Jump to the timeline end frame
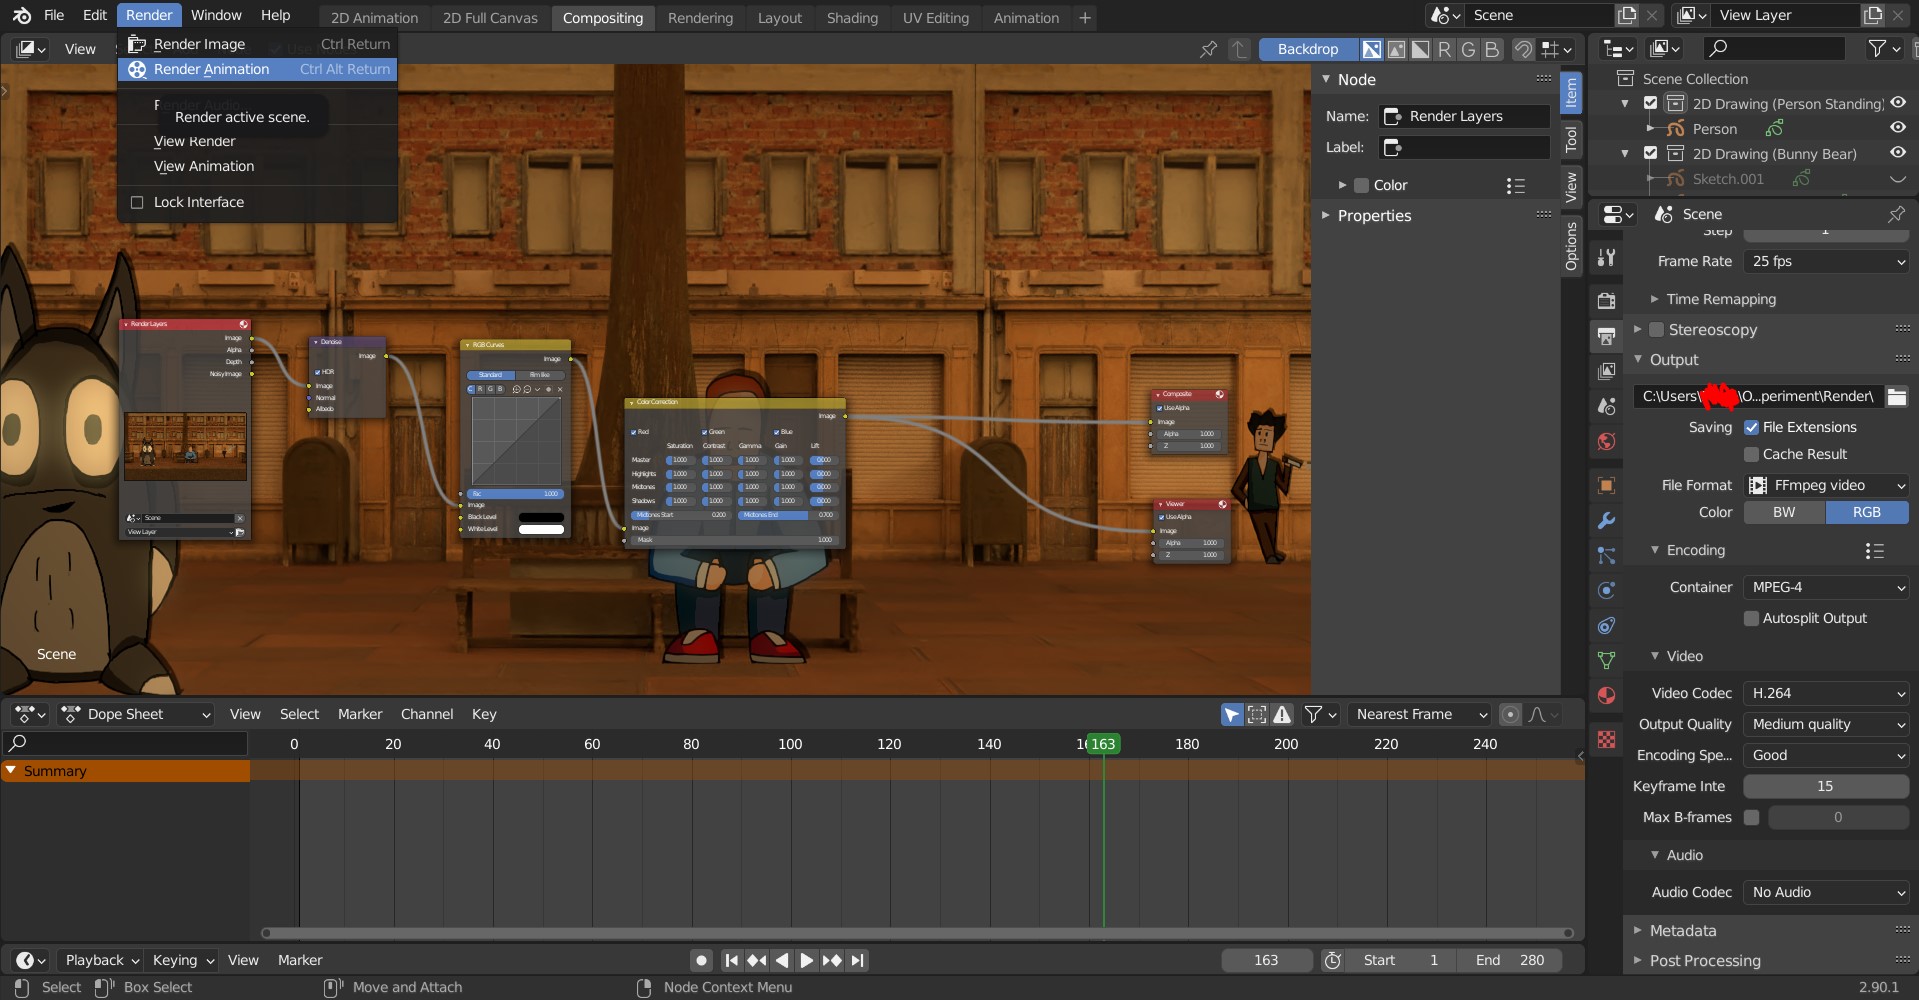Screen dimensions: 1919x1000 pyautogui.click(x=857, y=960)
